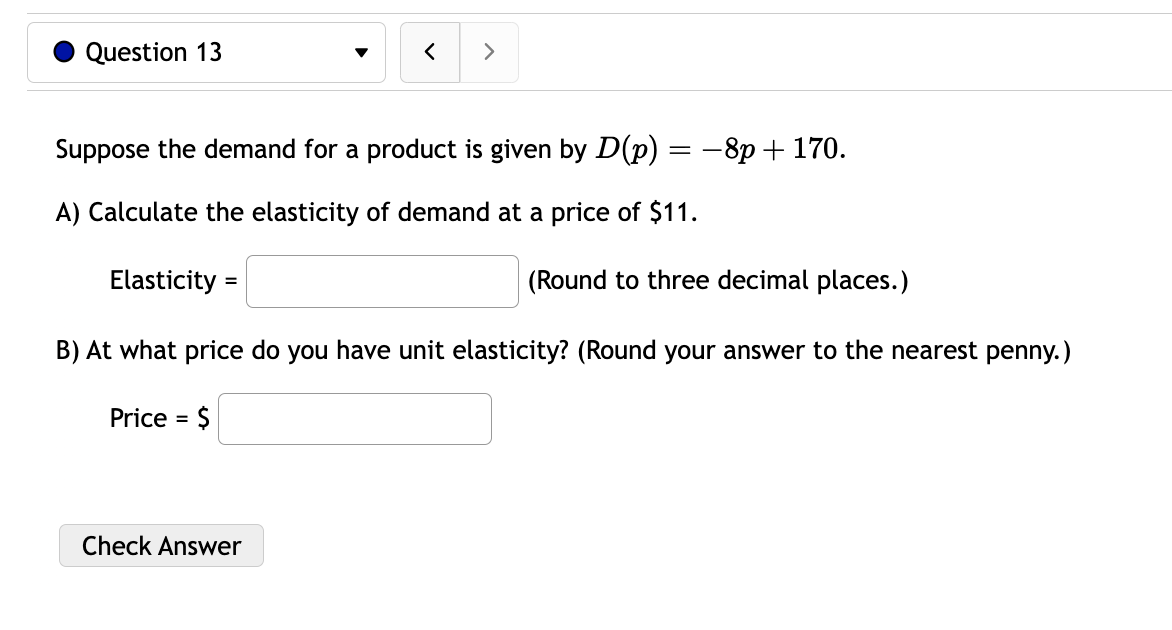Select the Question 13 navigation header
The width and height of the screenshot is (1172, 630).
pyautogui.click(x=206, y=52)
